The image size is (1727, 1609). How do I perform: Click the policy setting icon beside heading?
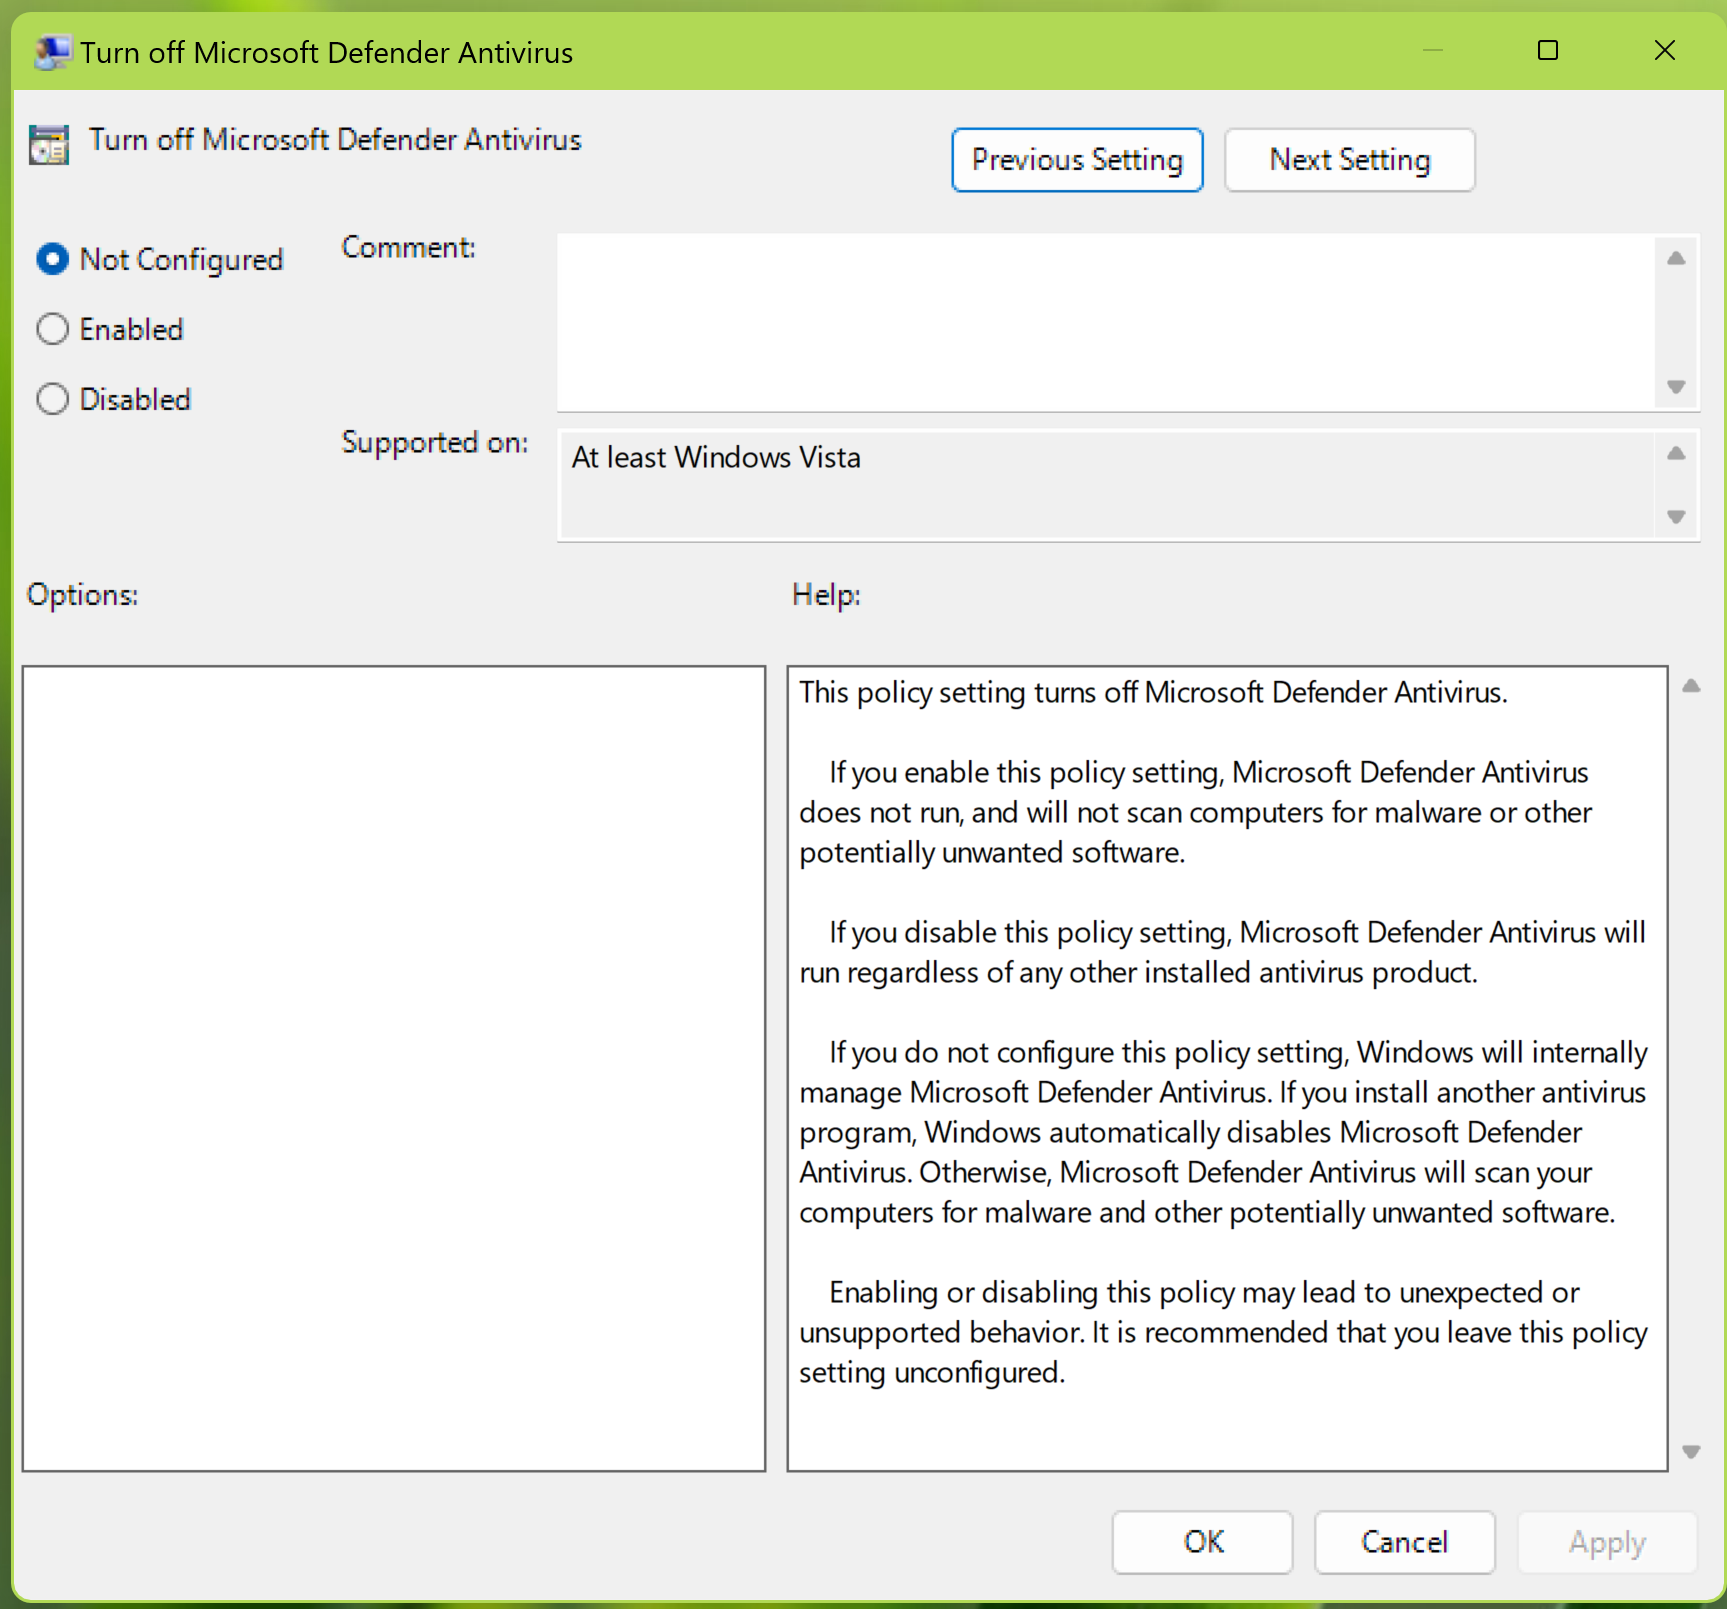[49, 144]
